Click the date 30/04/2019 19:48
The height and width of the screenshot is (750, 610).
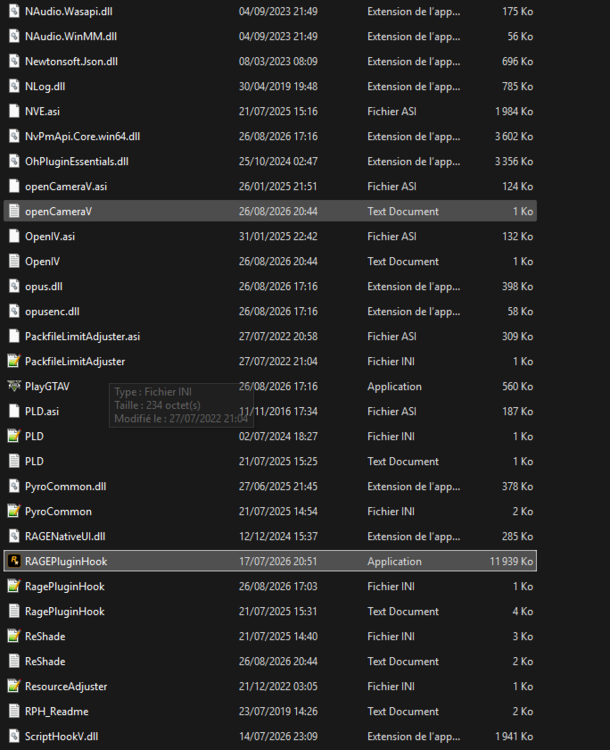click(278, 86)
